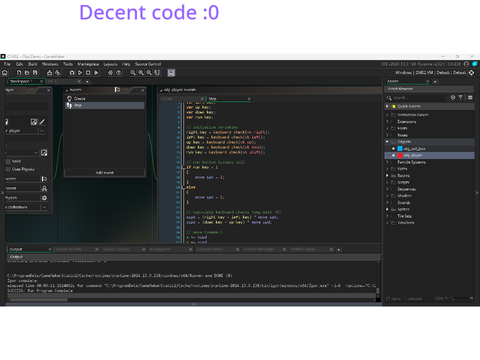Stop the running game icon

click(x=88, y=73)
